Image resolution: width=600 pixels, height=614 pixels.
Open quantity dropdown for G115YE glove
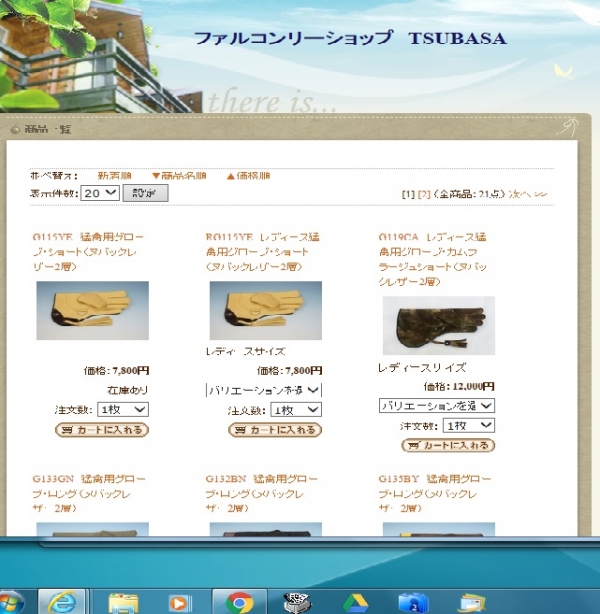[124, 410]
